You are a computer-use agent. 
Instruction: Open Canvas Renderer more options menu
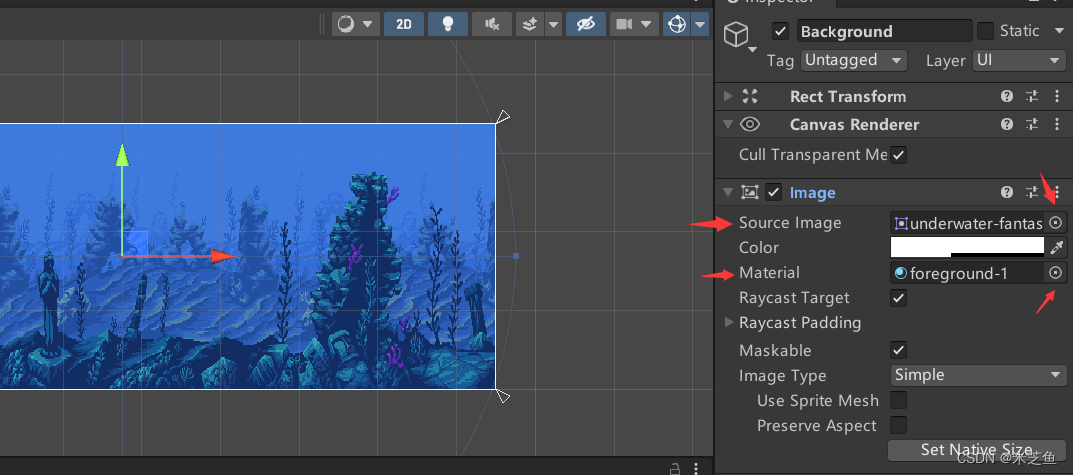pyautogui.click(x=1057, y=124)
